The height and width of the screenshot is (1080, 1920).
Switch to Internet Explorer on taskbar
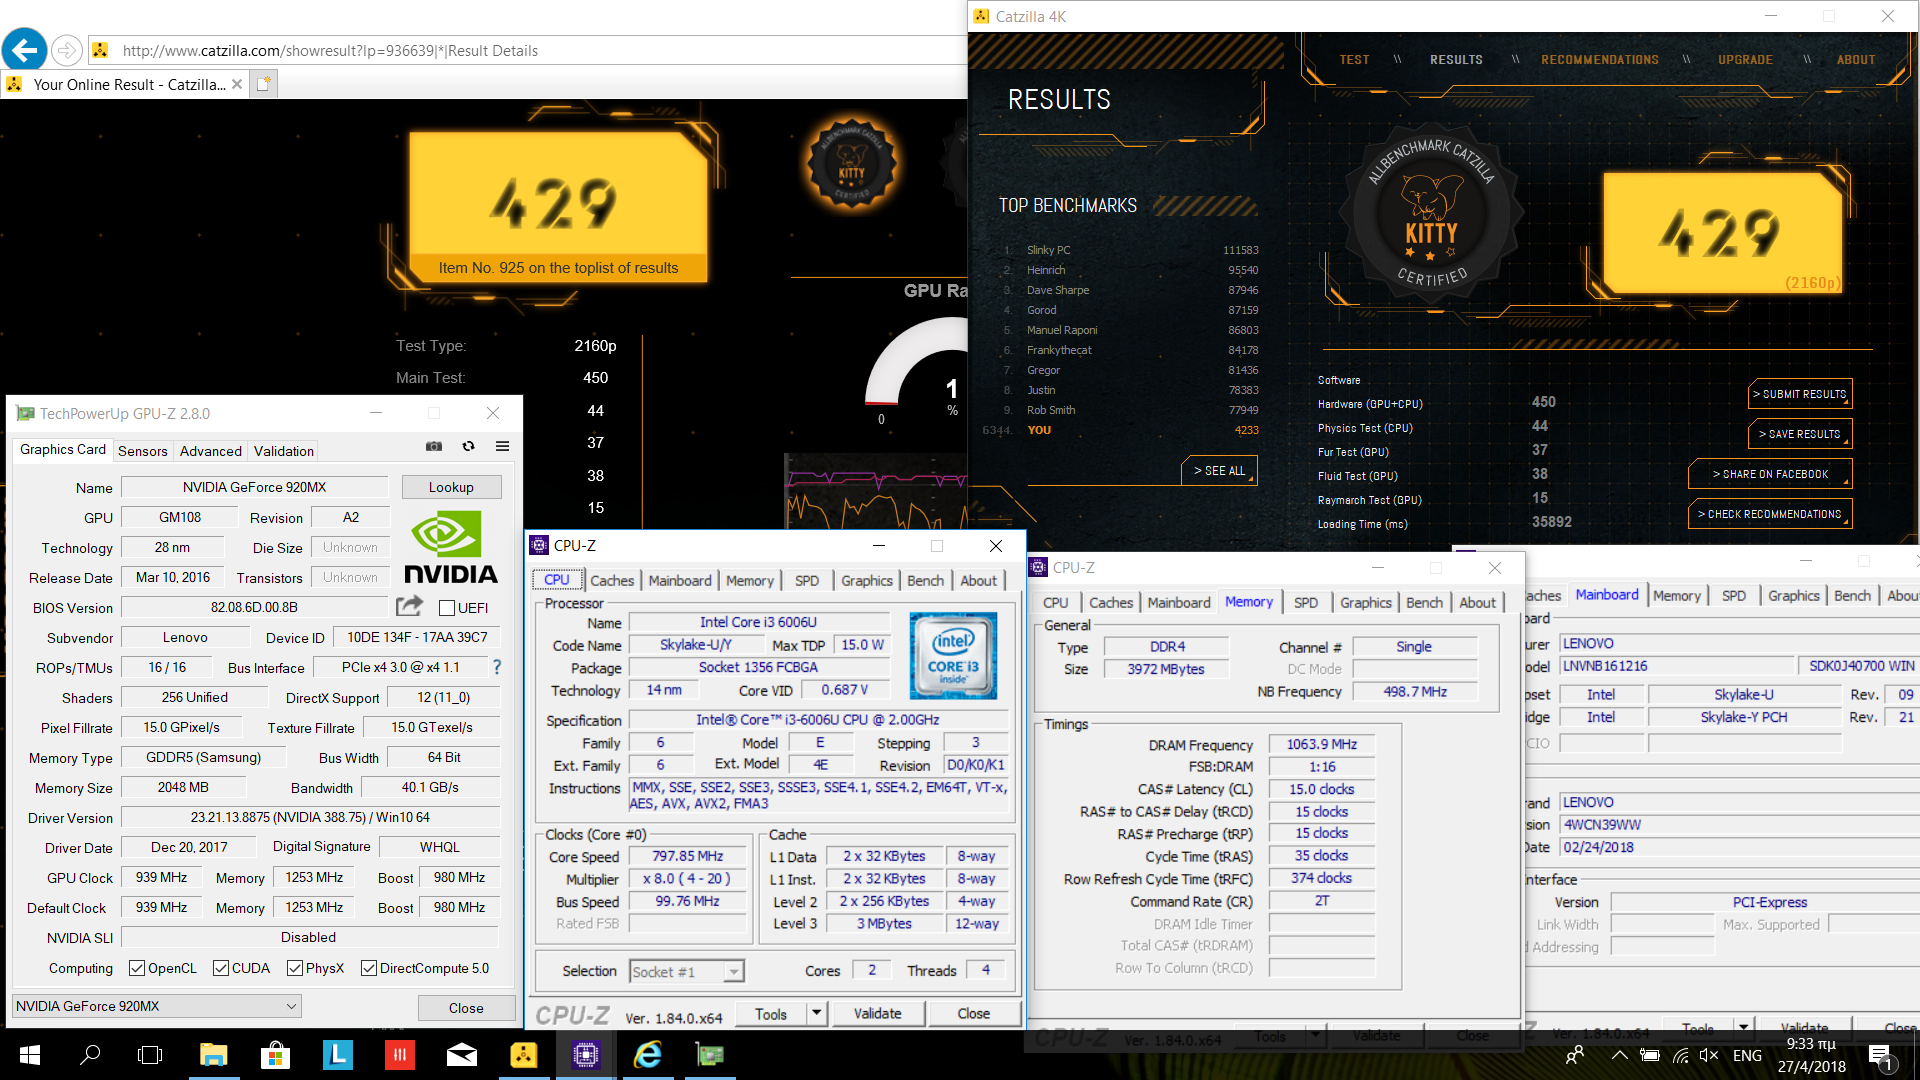pos(647,1055)
